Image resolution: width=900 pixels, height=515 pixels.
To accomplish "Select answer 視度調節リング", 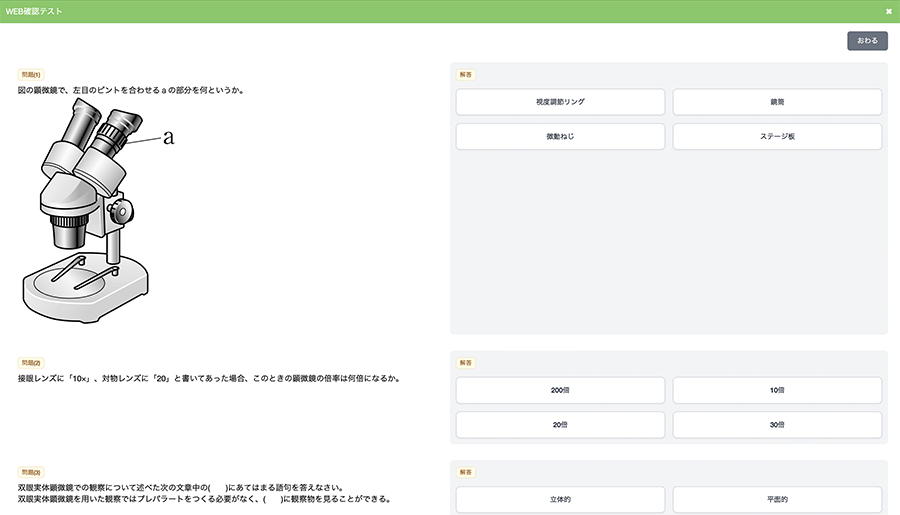I will 560,102.
